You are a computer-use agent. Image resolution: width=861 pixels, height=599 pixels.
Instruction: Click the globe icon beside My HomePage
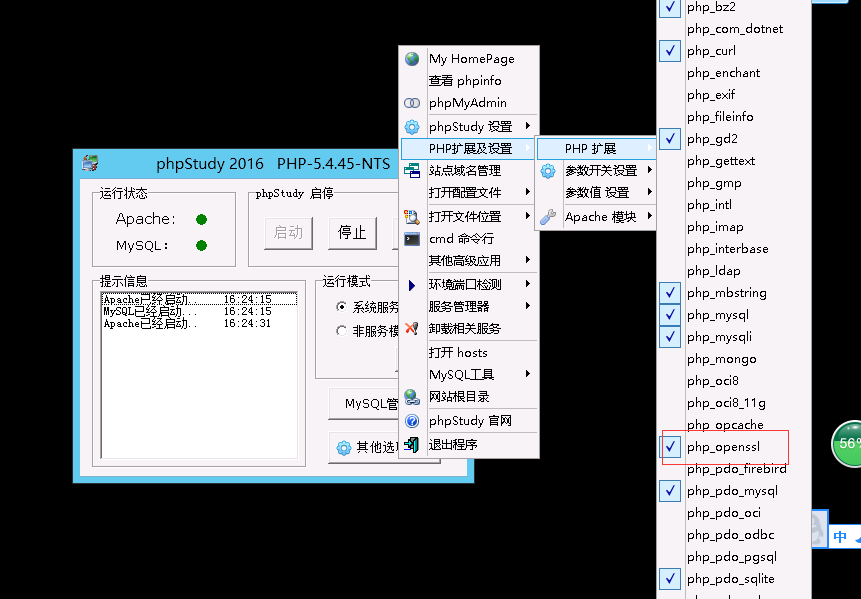click(412, 59)
